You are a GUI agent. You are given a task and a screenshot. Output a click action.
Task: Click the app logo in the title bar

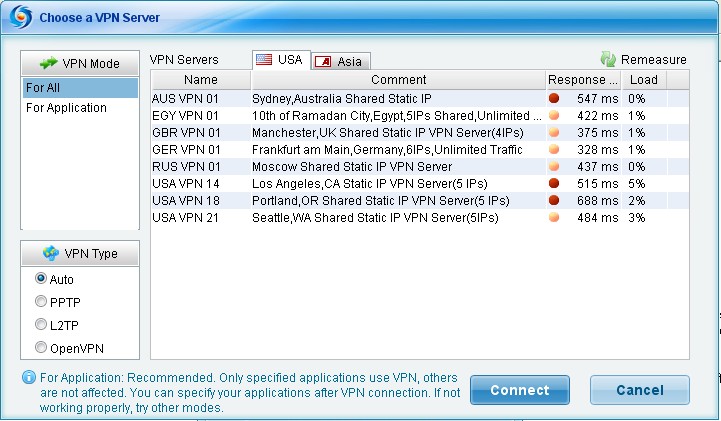click(x=21, y=17)
